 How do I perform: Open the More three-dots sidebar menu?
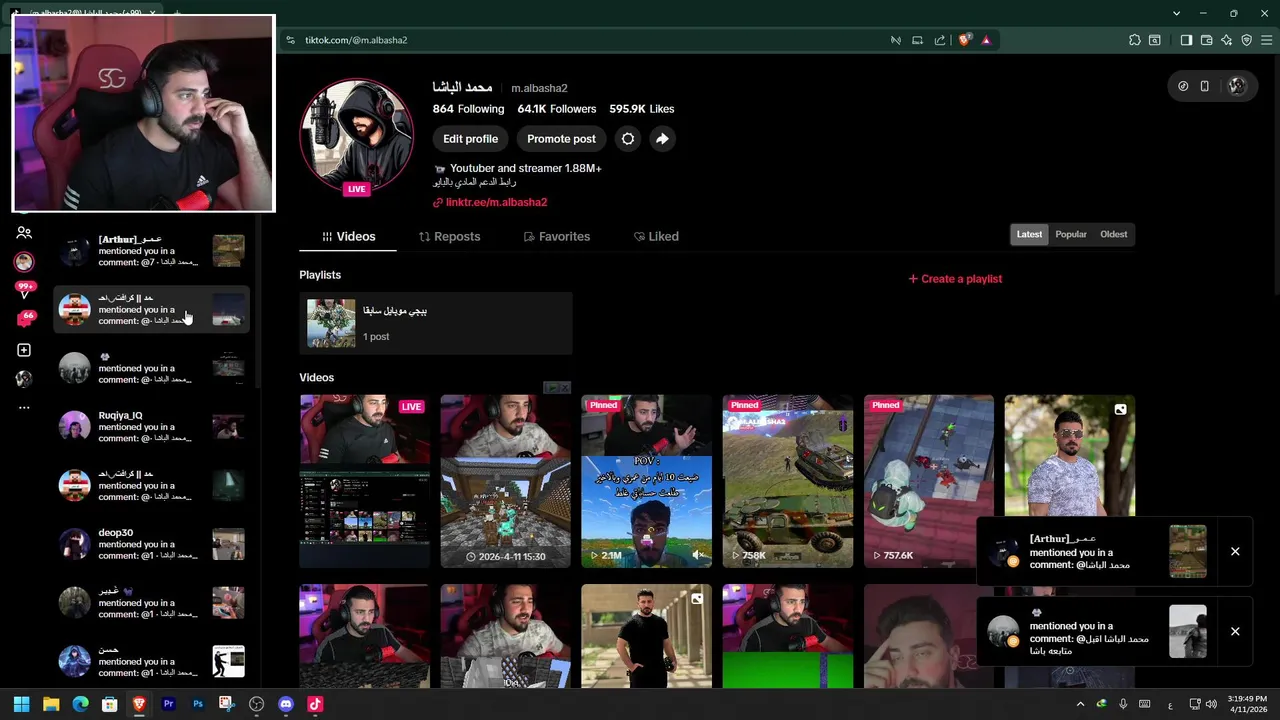click(x=24, y=407)
